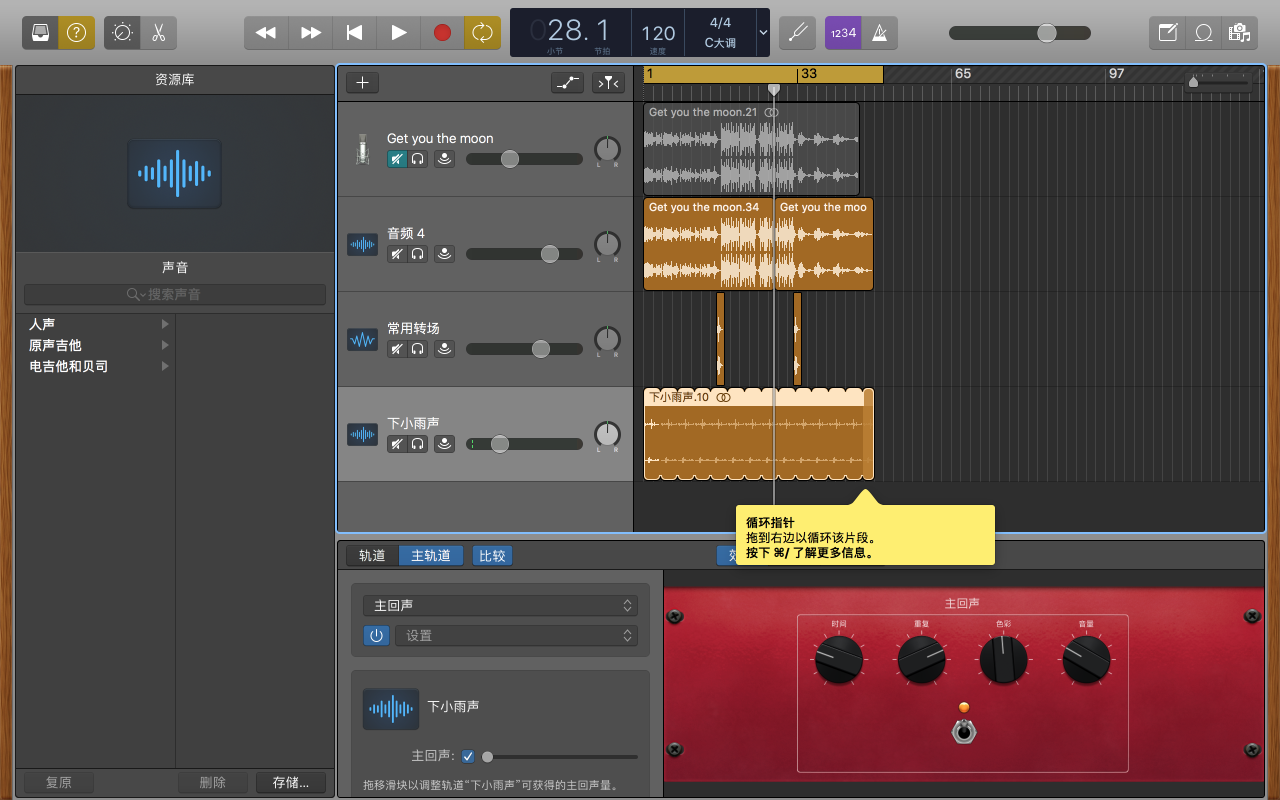
Task: Switch to the 轨道 tab
Action: pyautogui.click(x=372, y=556)
